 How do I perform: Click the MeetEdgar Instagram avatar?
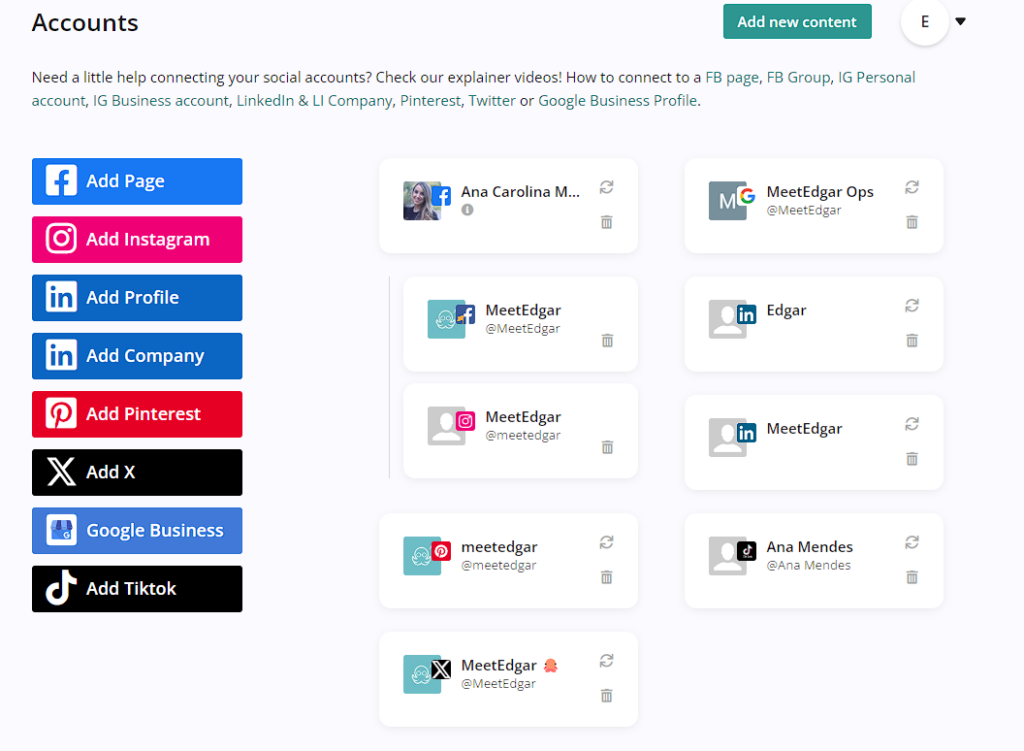(446, 426)
